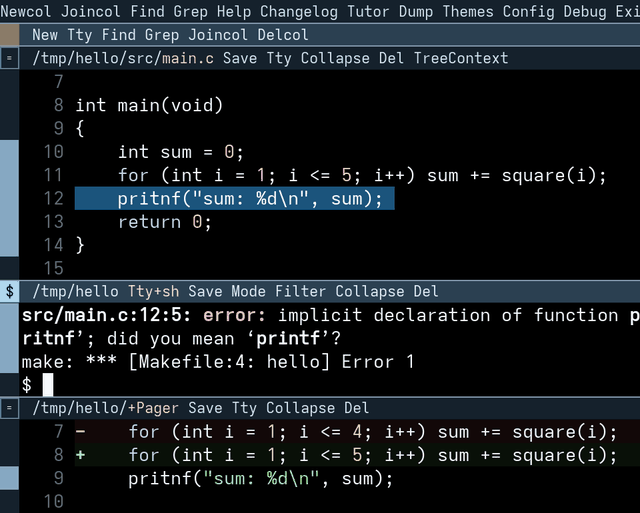Collapse the +Pager window
The image size is (640, 513).
click(x=300, y=408)
